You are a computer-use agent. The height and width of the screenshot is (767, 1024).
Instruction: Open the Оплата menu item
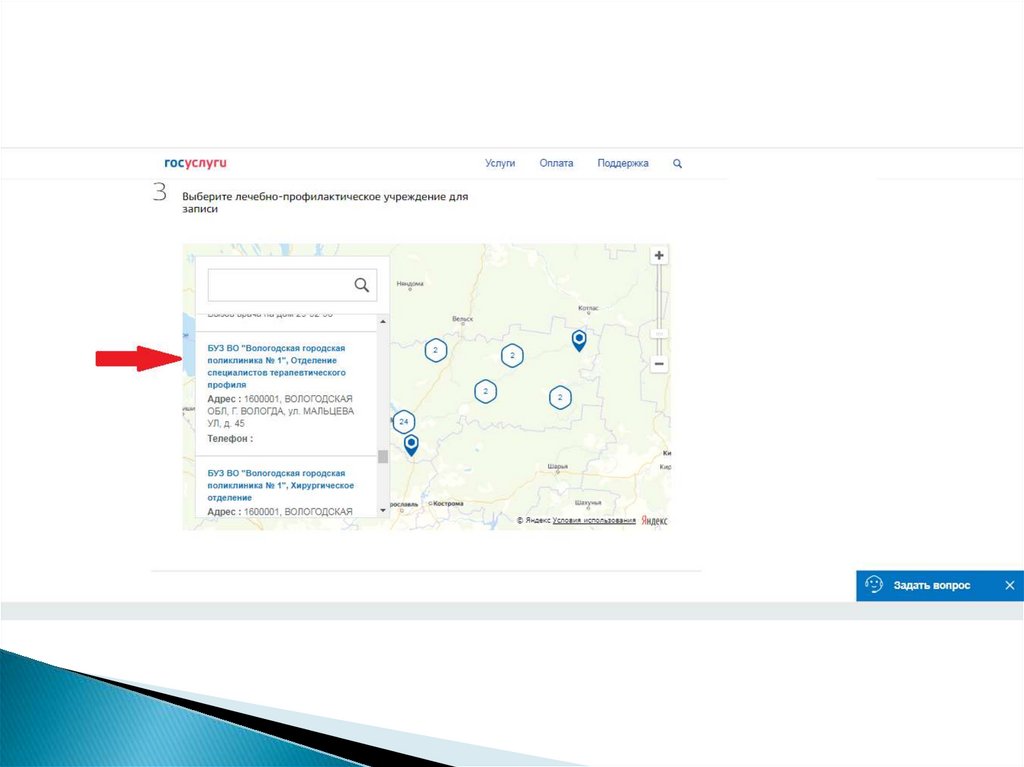(x=556, y=164)
